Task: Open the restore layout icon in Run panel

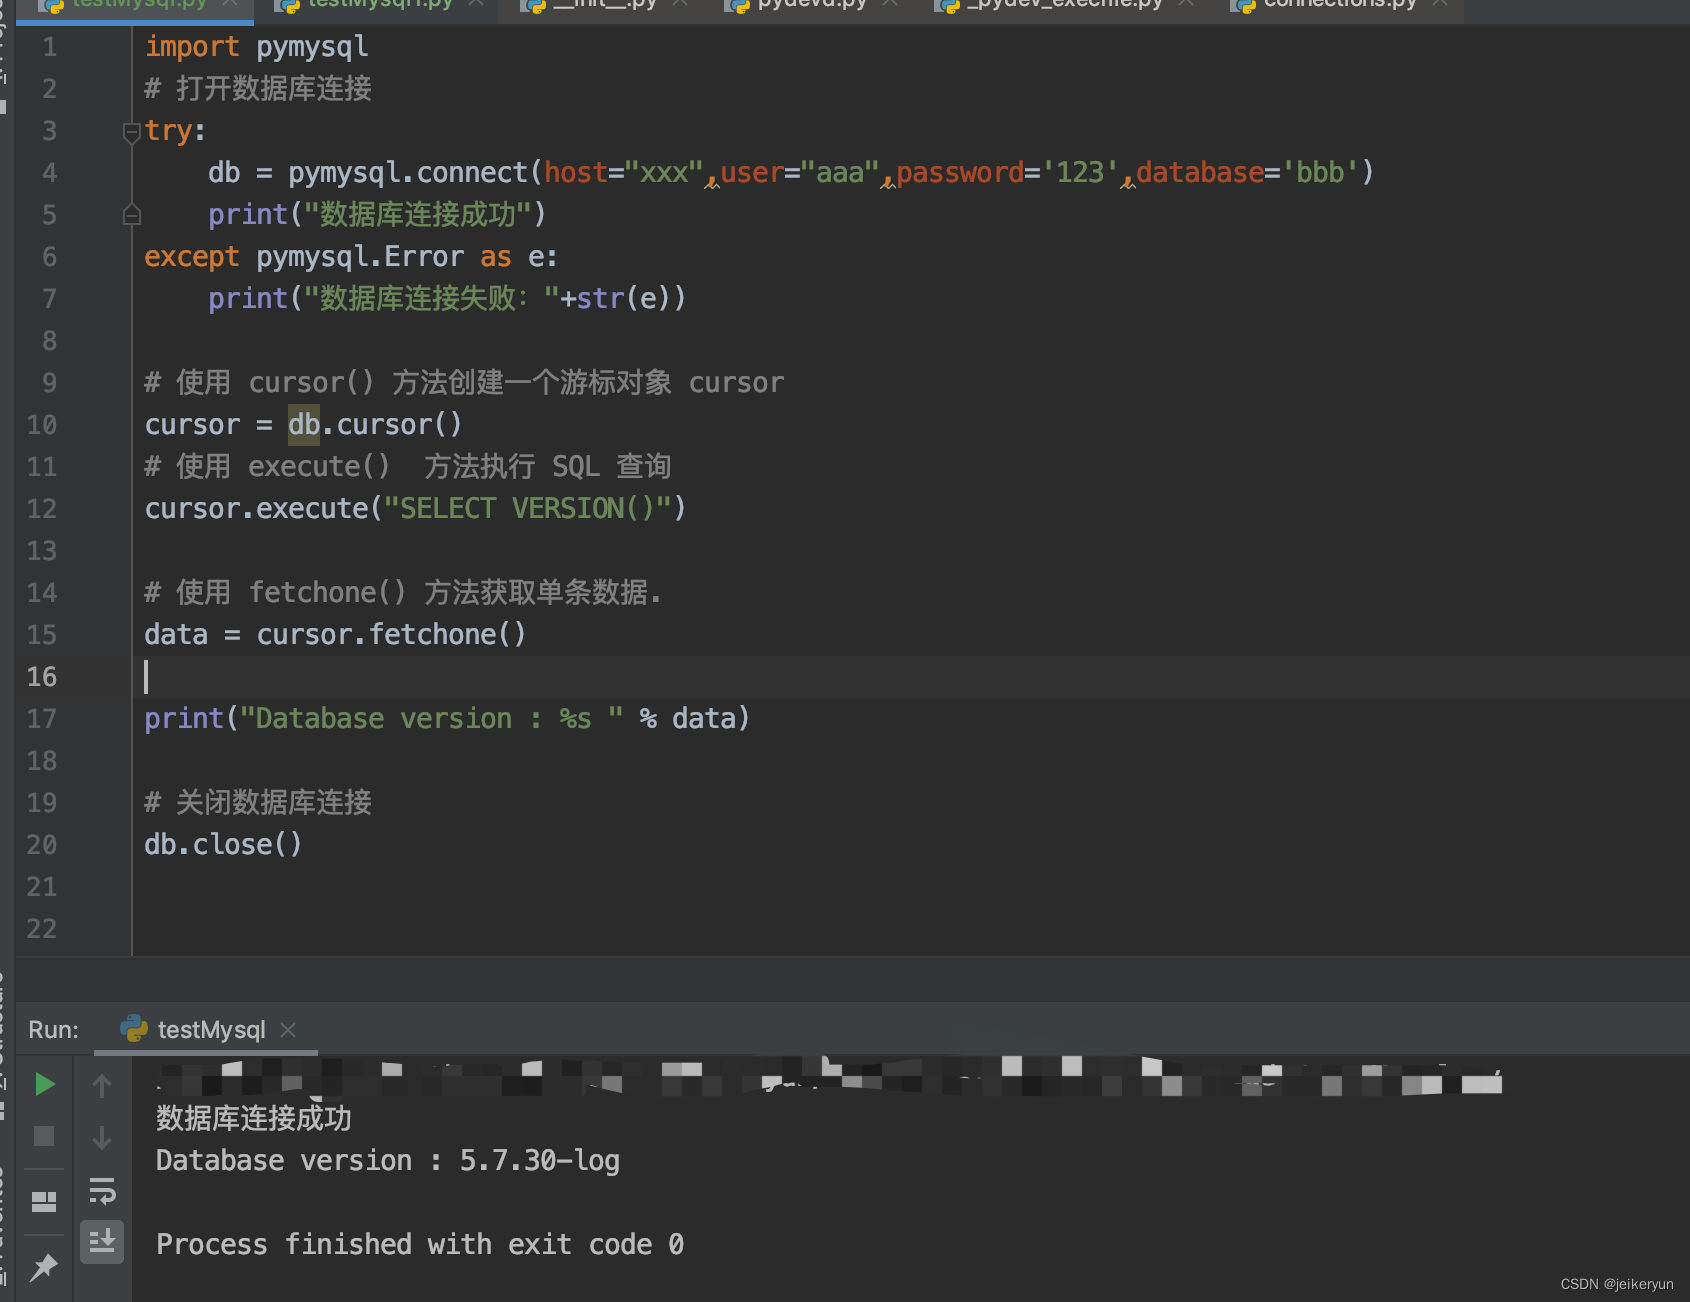Action: pyautogui.click(x=44, y=1201)
